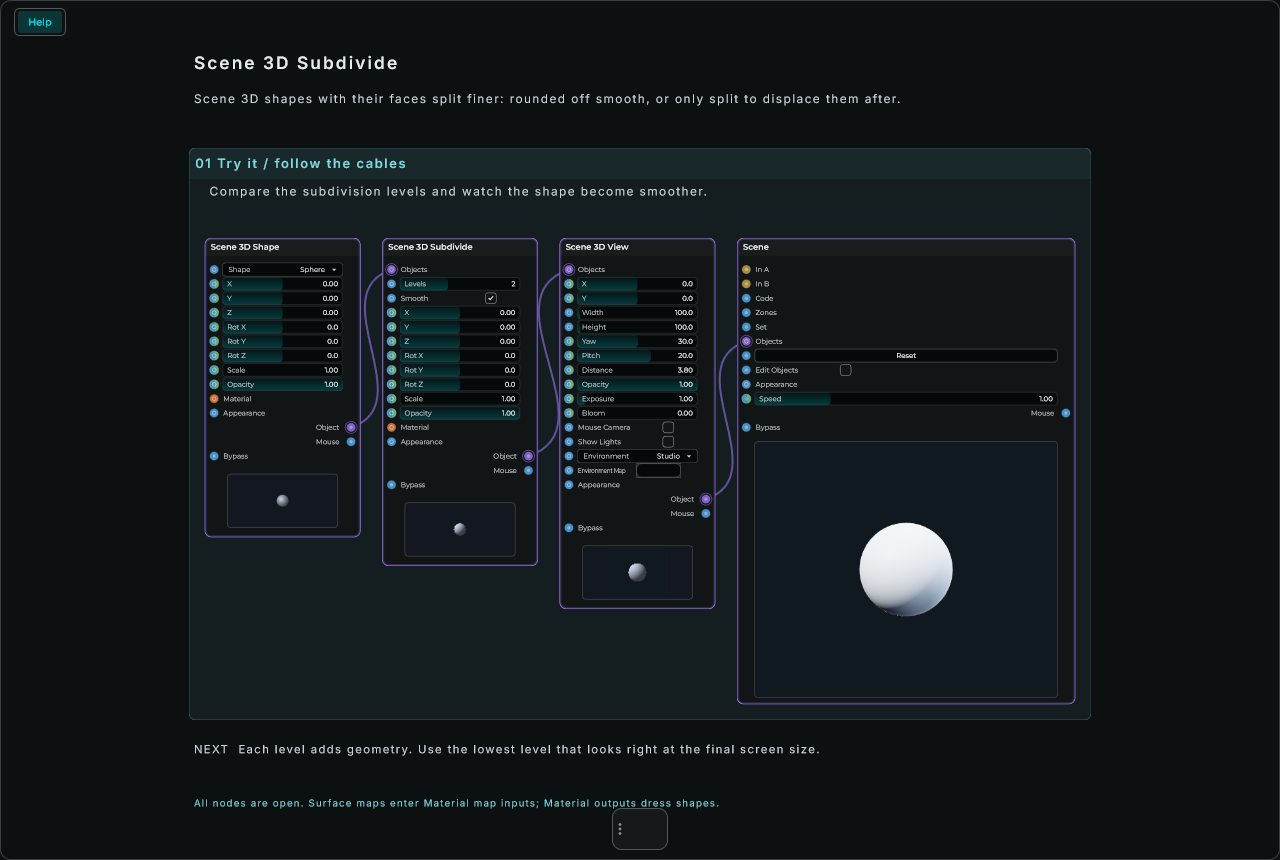
Task: Click the Objects input port on Scene node
Action: (746, 342)
